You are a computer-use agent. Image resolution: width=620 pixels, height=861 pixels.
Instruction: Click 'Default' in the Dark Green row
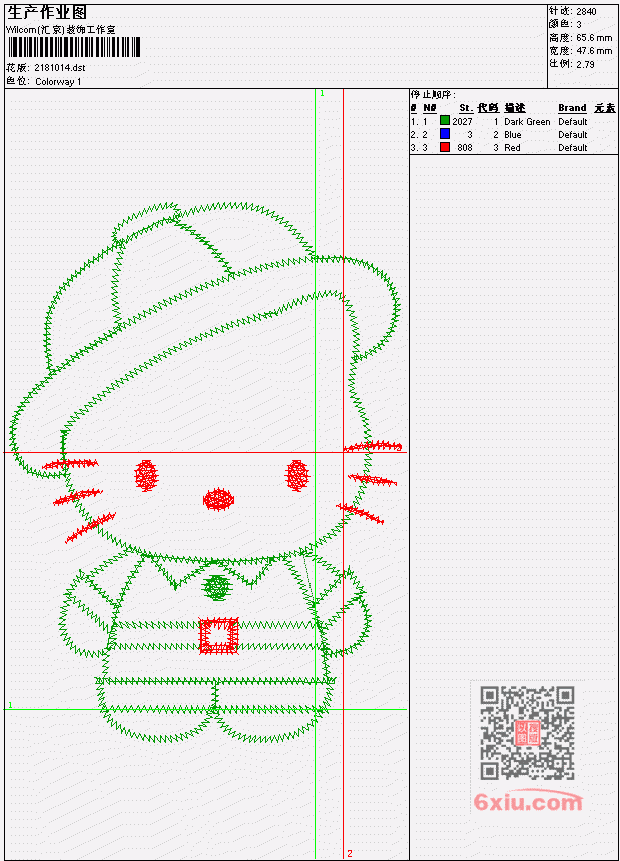[x=573, y=121]
